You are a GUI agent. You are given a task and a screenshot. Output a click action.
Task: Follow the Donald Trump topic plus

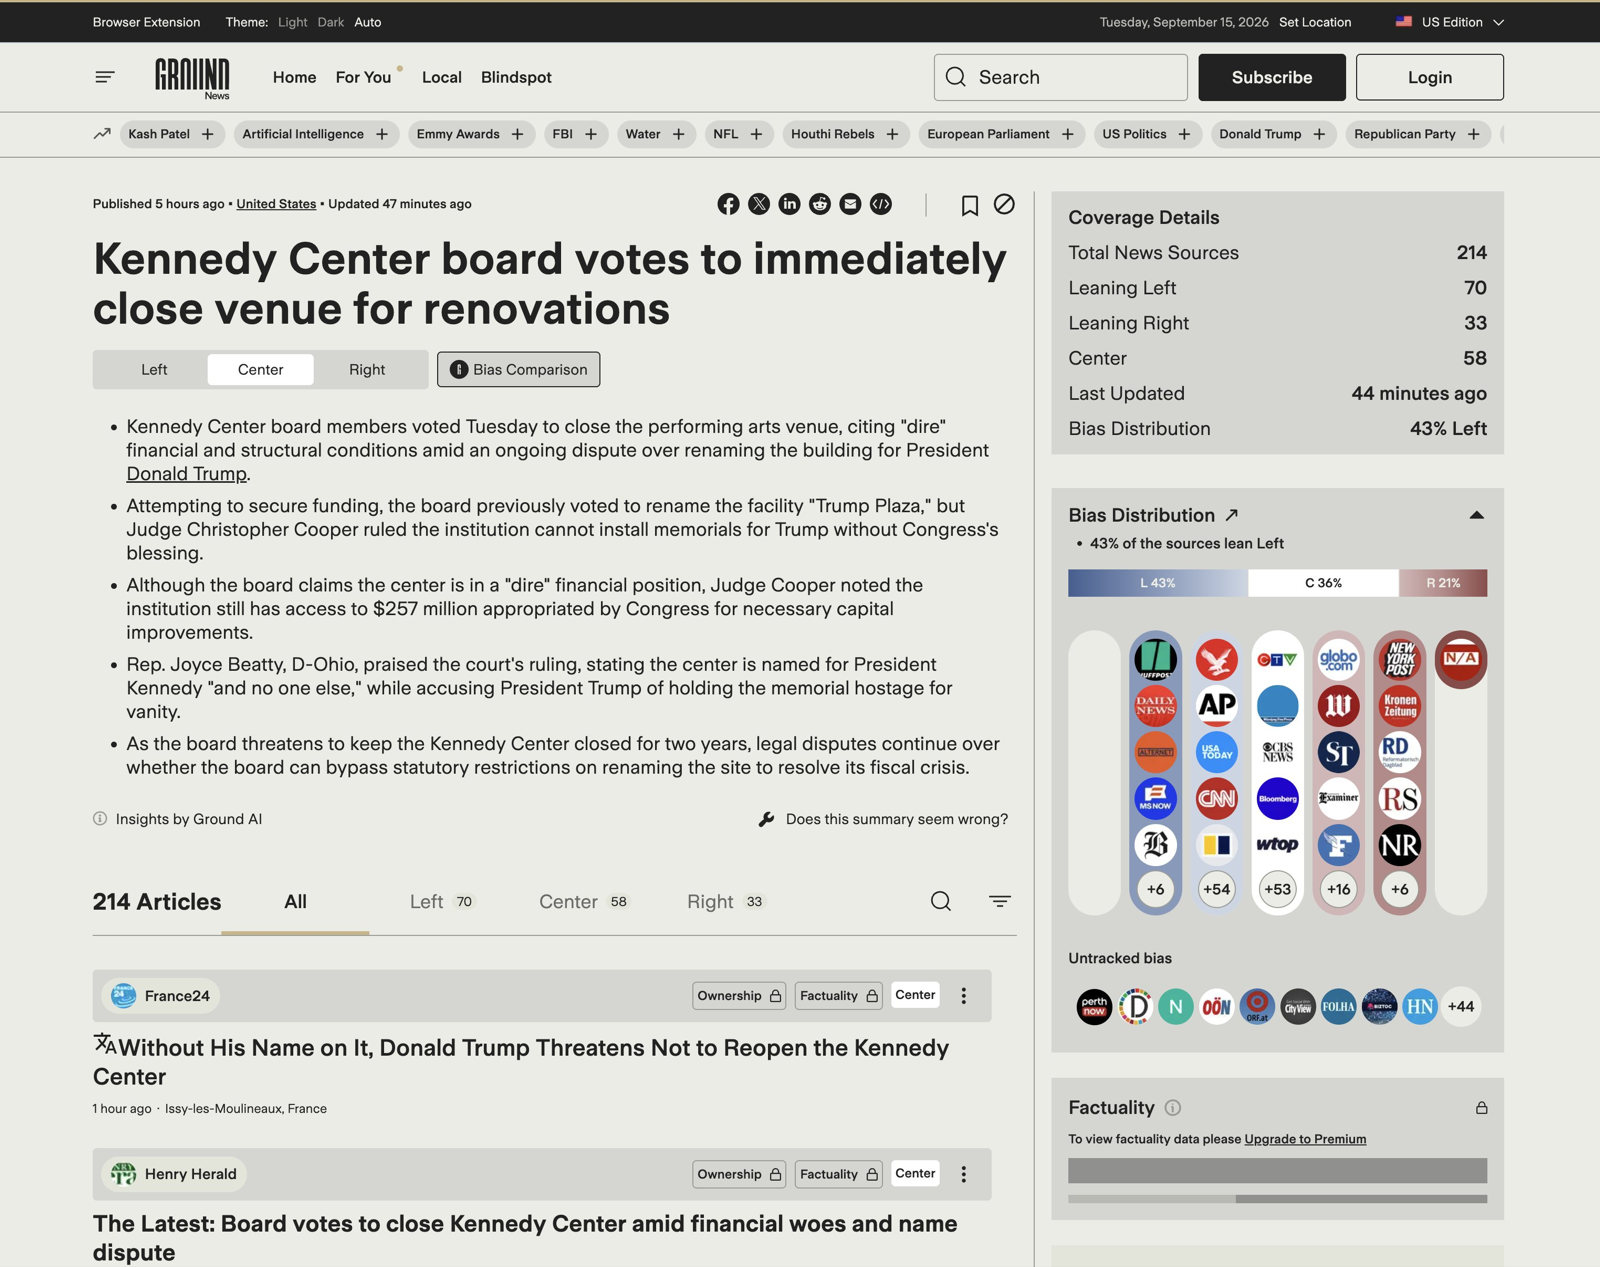pyautogui.click(x=1319, y=134)
